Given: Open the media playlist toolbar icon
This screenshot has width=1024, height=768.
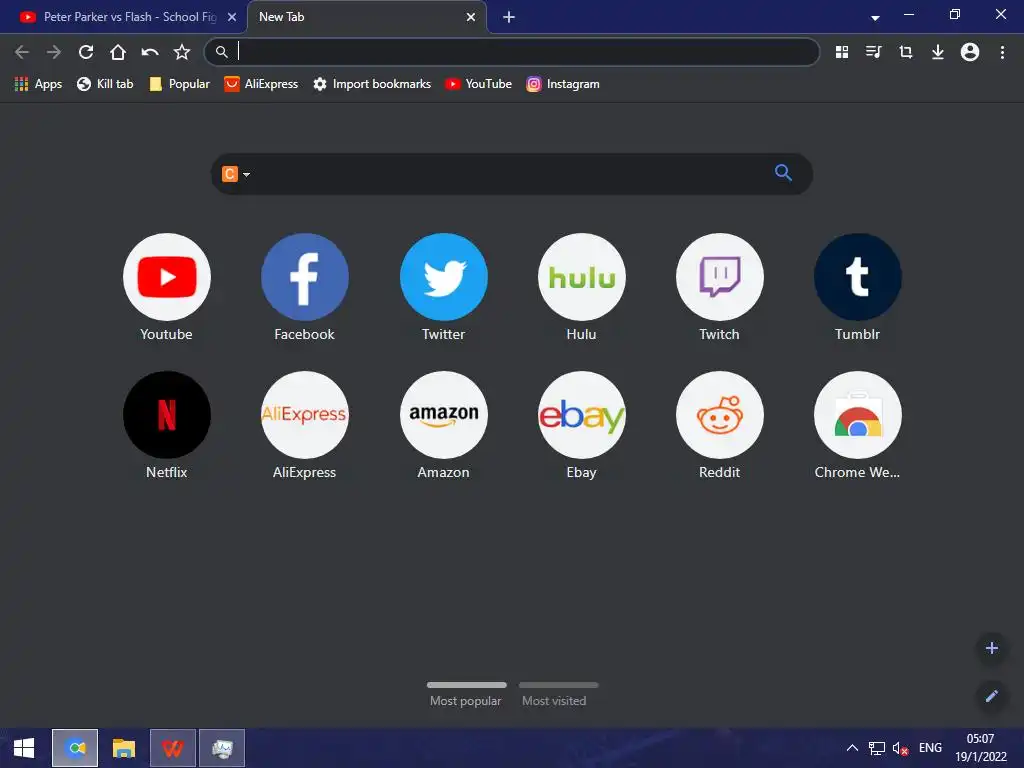Looking at the screenshot, I should click(874, 52).
